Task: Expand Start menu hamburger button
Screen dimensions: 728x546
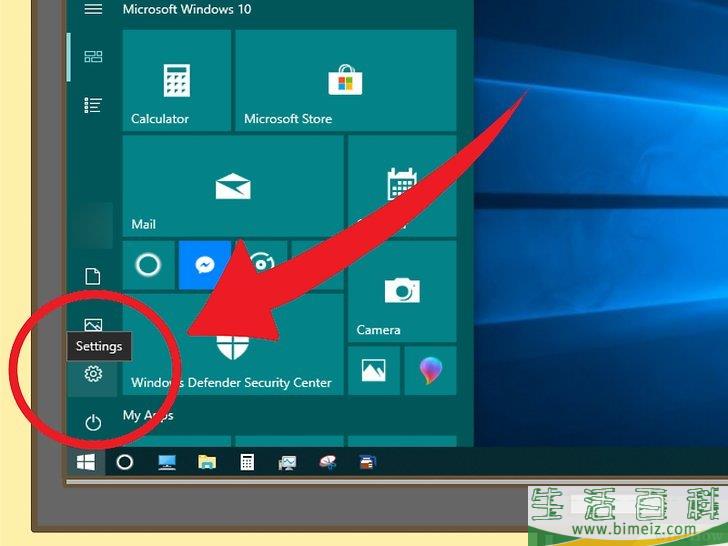Action: tap(93, 8)
